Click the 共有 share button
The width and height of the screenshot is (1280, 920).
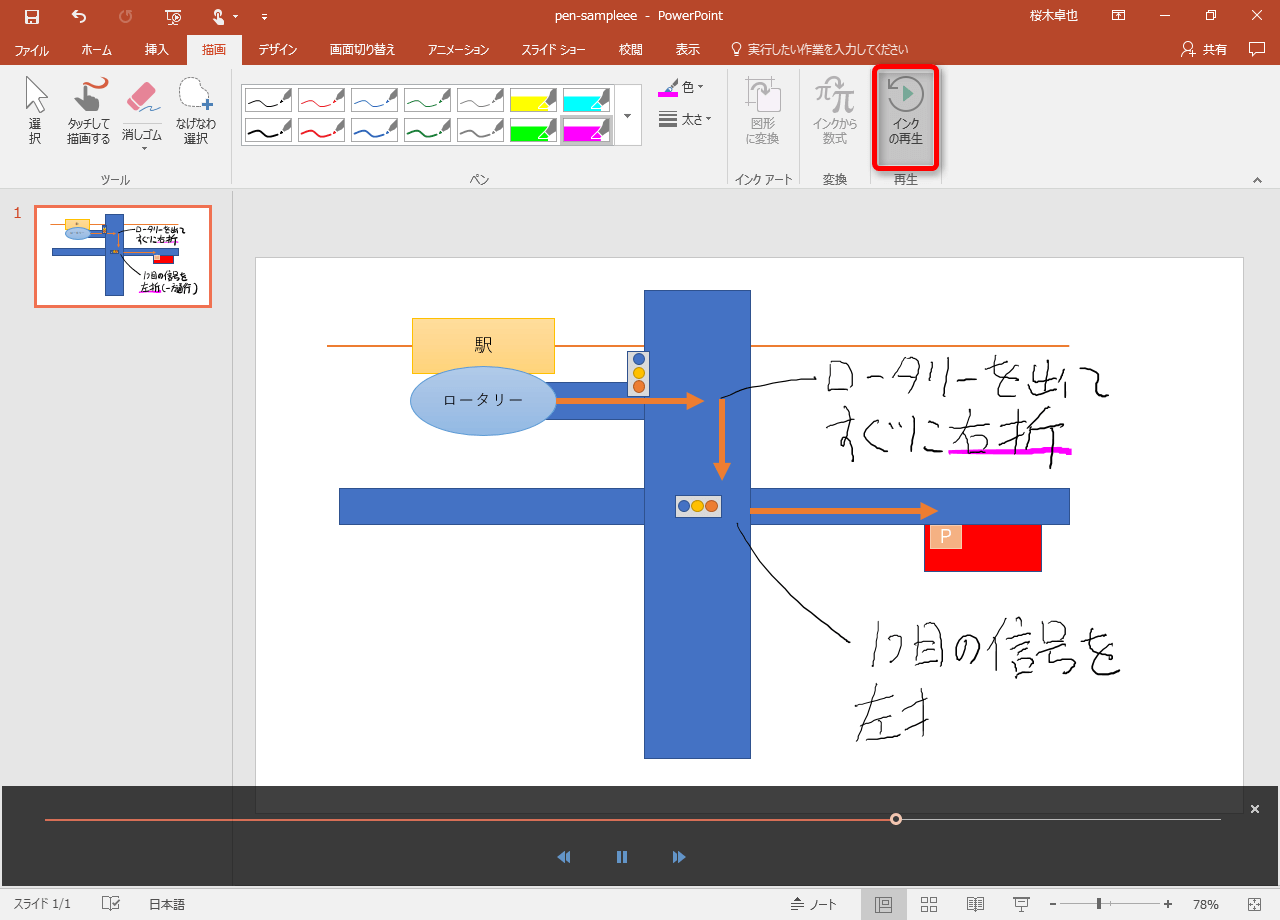click(1204, 49)
